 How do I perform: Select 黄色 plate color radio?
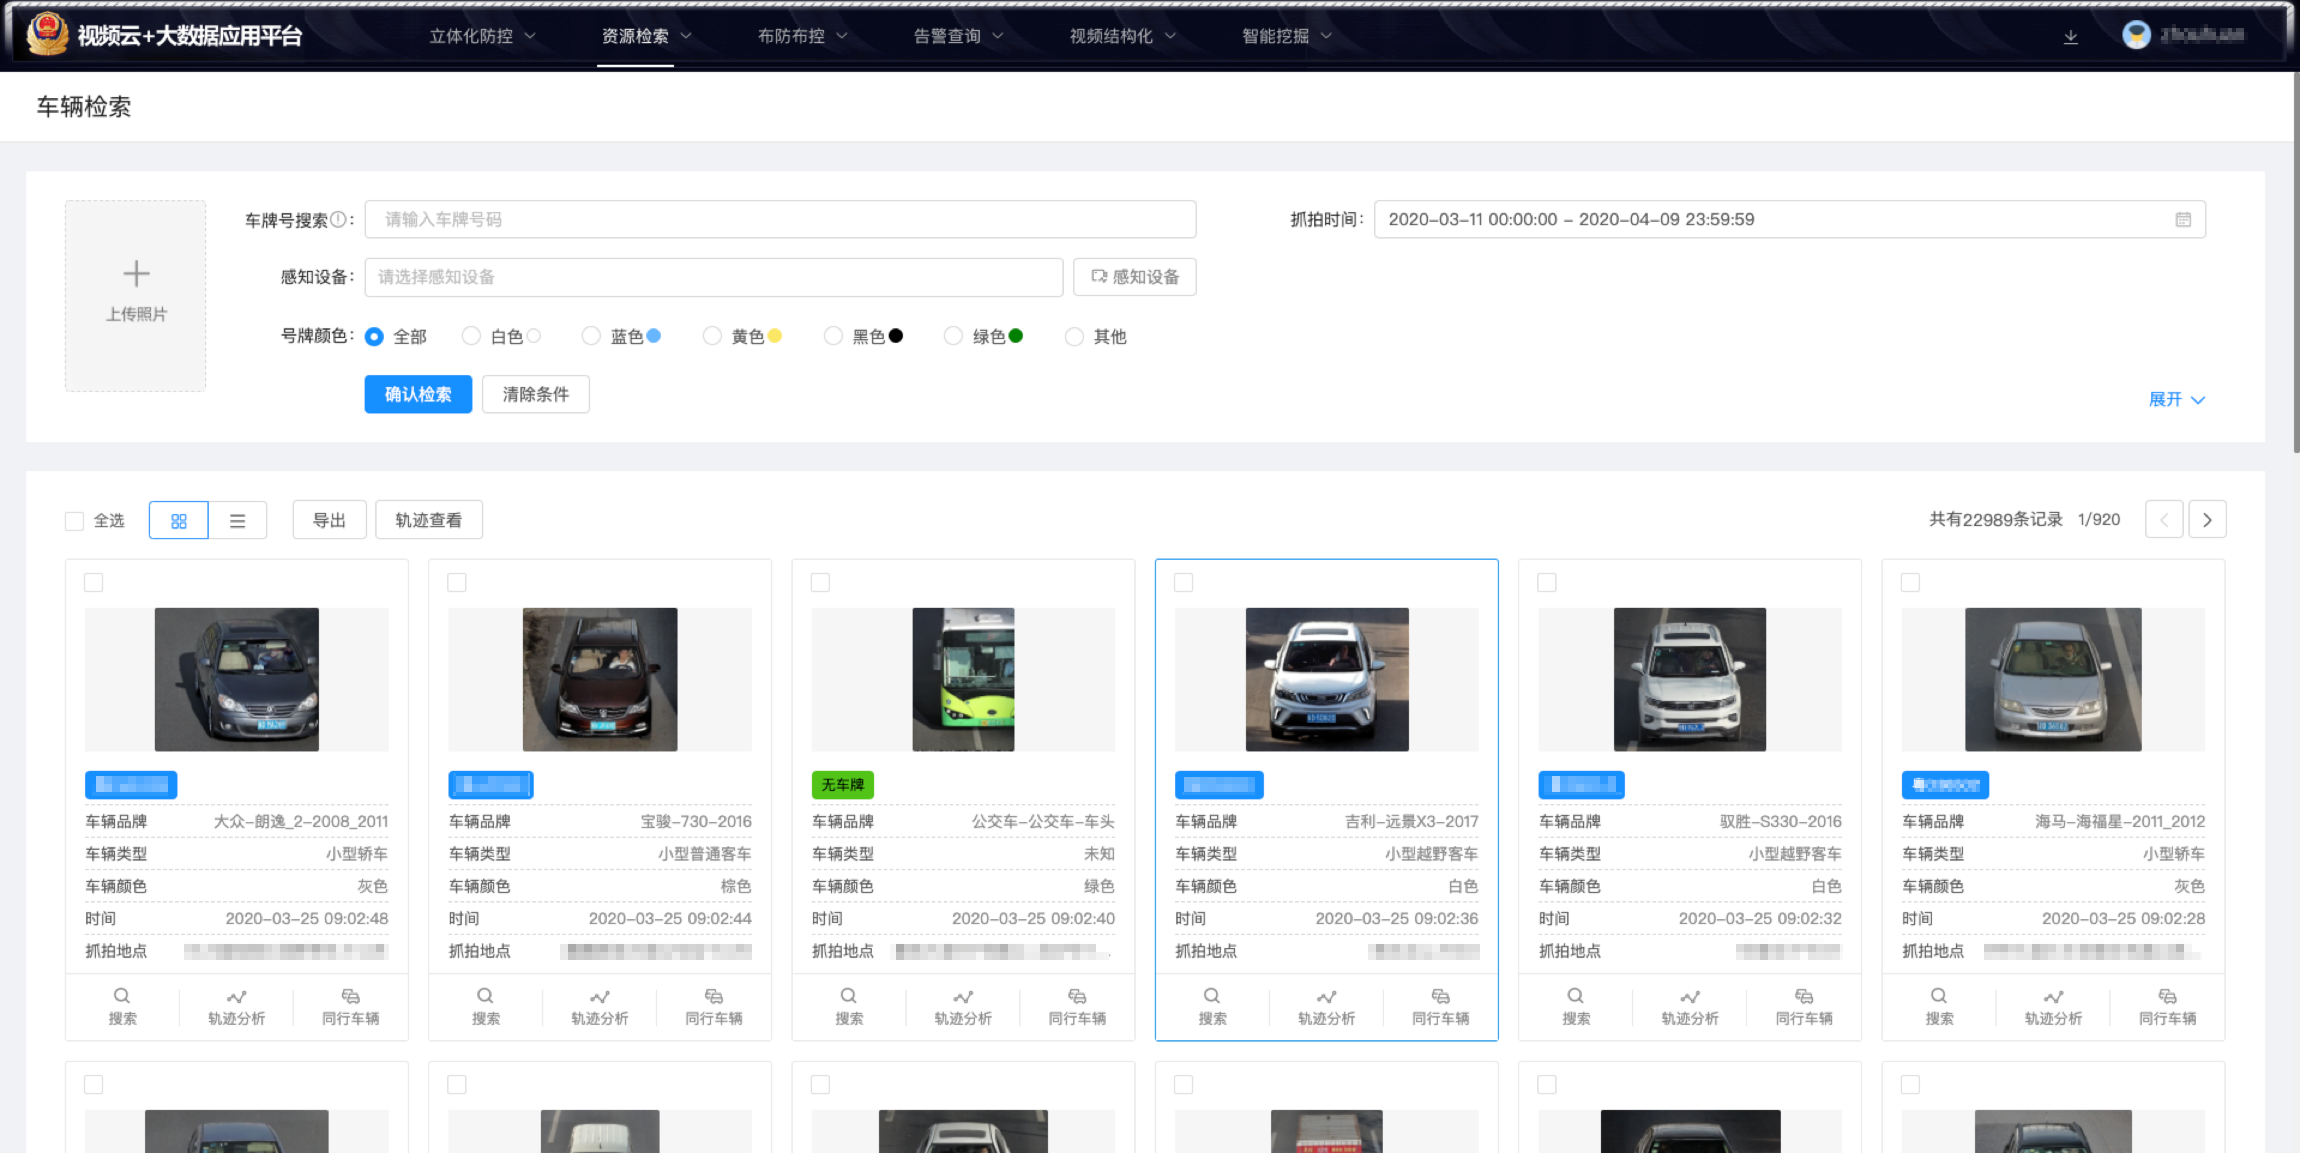click(712, 337)
